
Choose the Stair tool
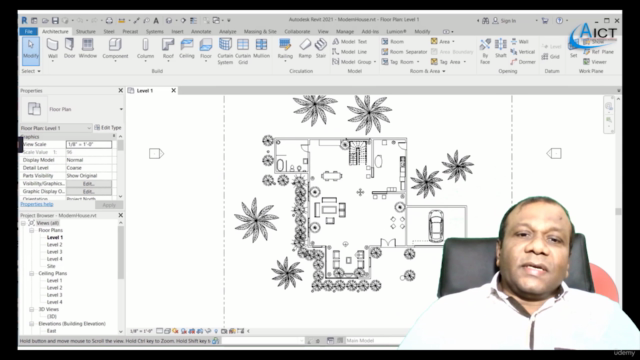(x=321, y=48)
